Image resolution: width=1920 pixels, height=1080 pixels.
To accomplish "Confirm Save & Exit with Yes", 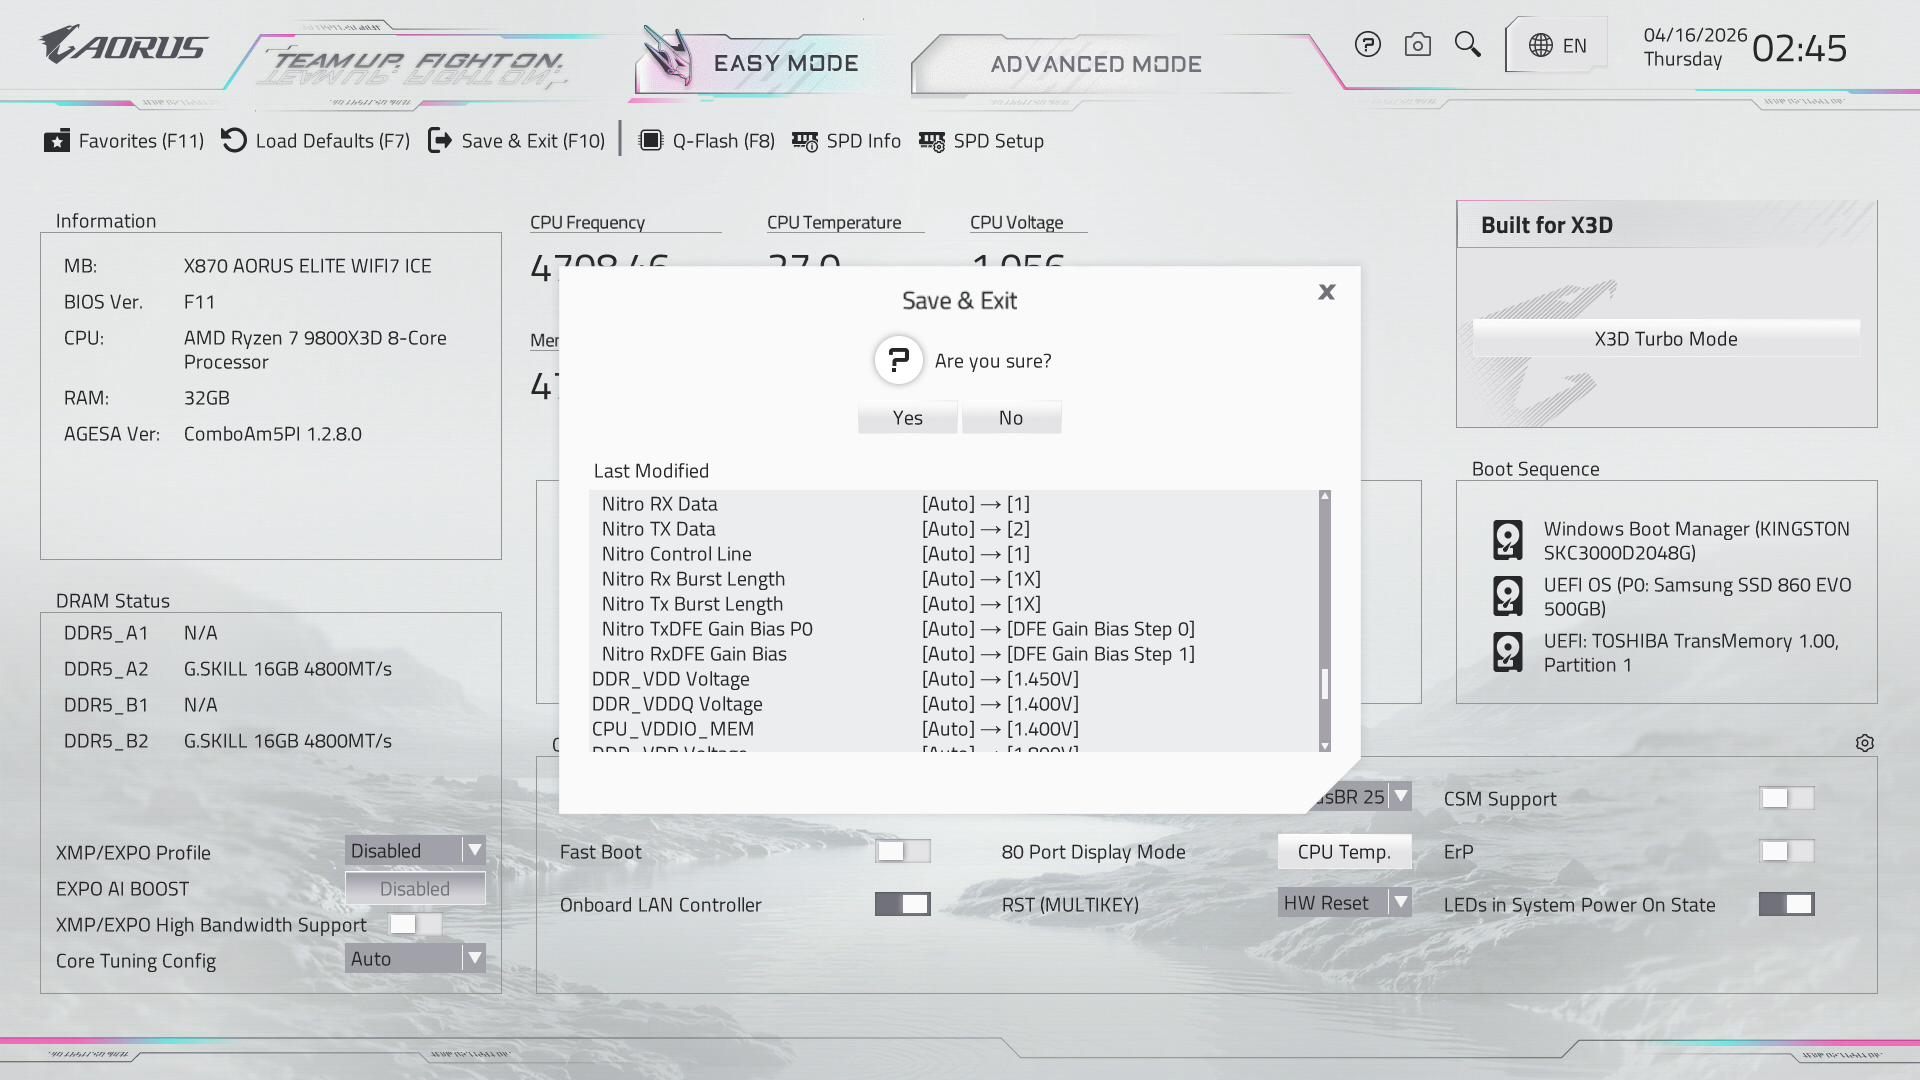I will pos(907,418).
